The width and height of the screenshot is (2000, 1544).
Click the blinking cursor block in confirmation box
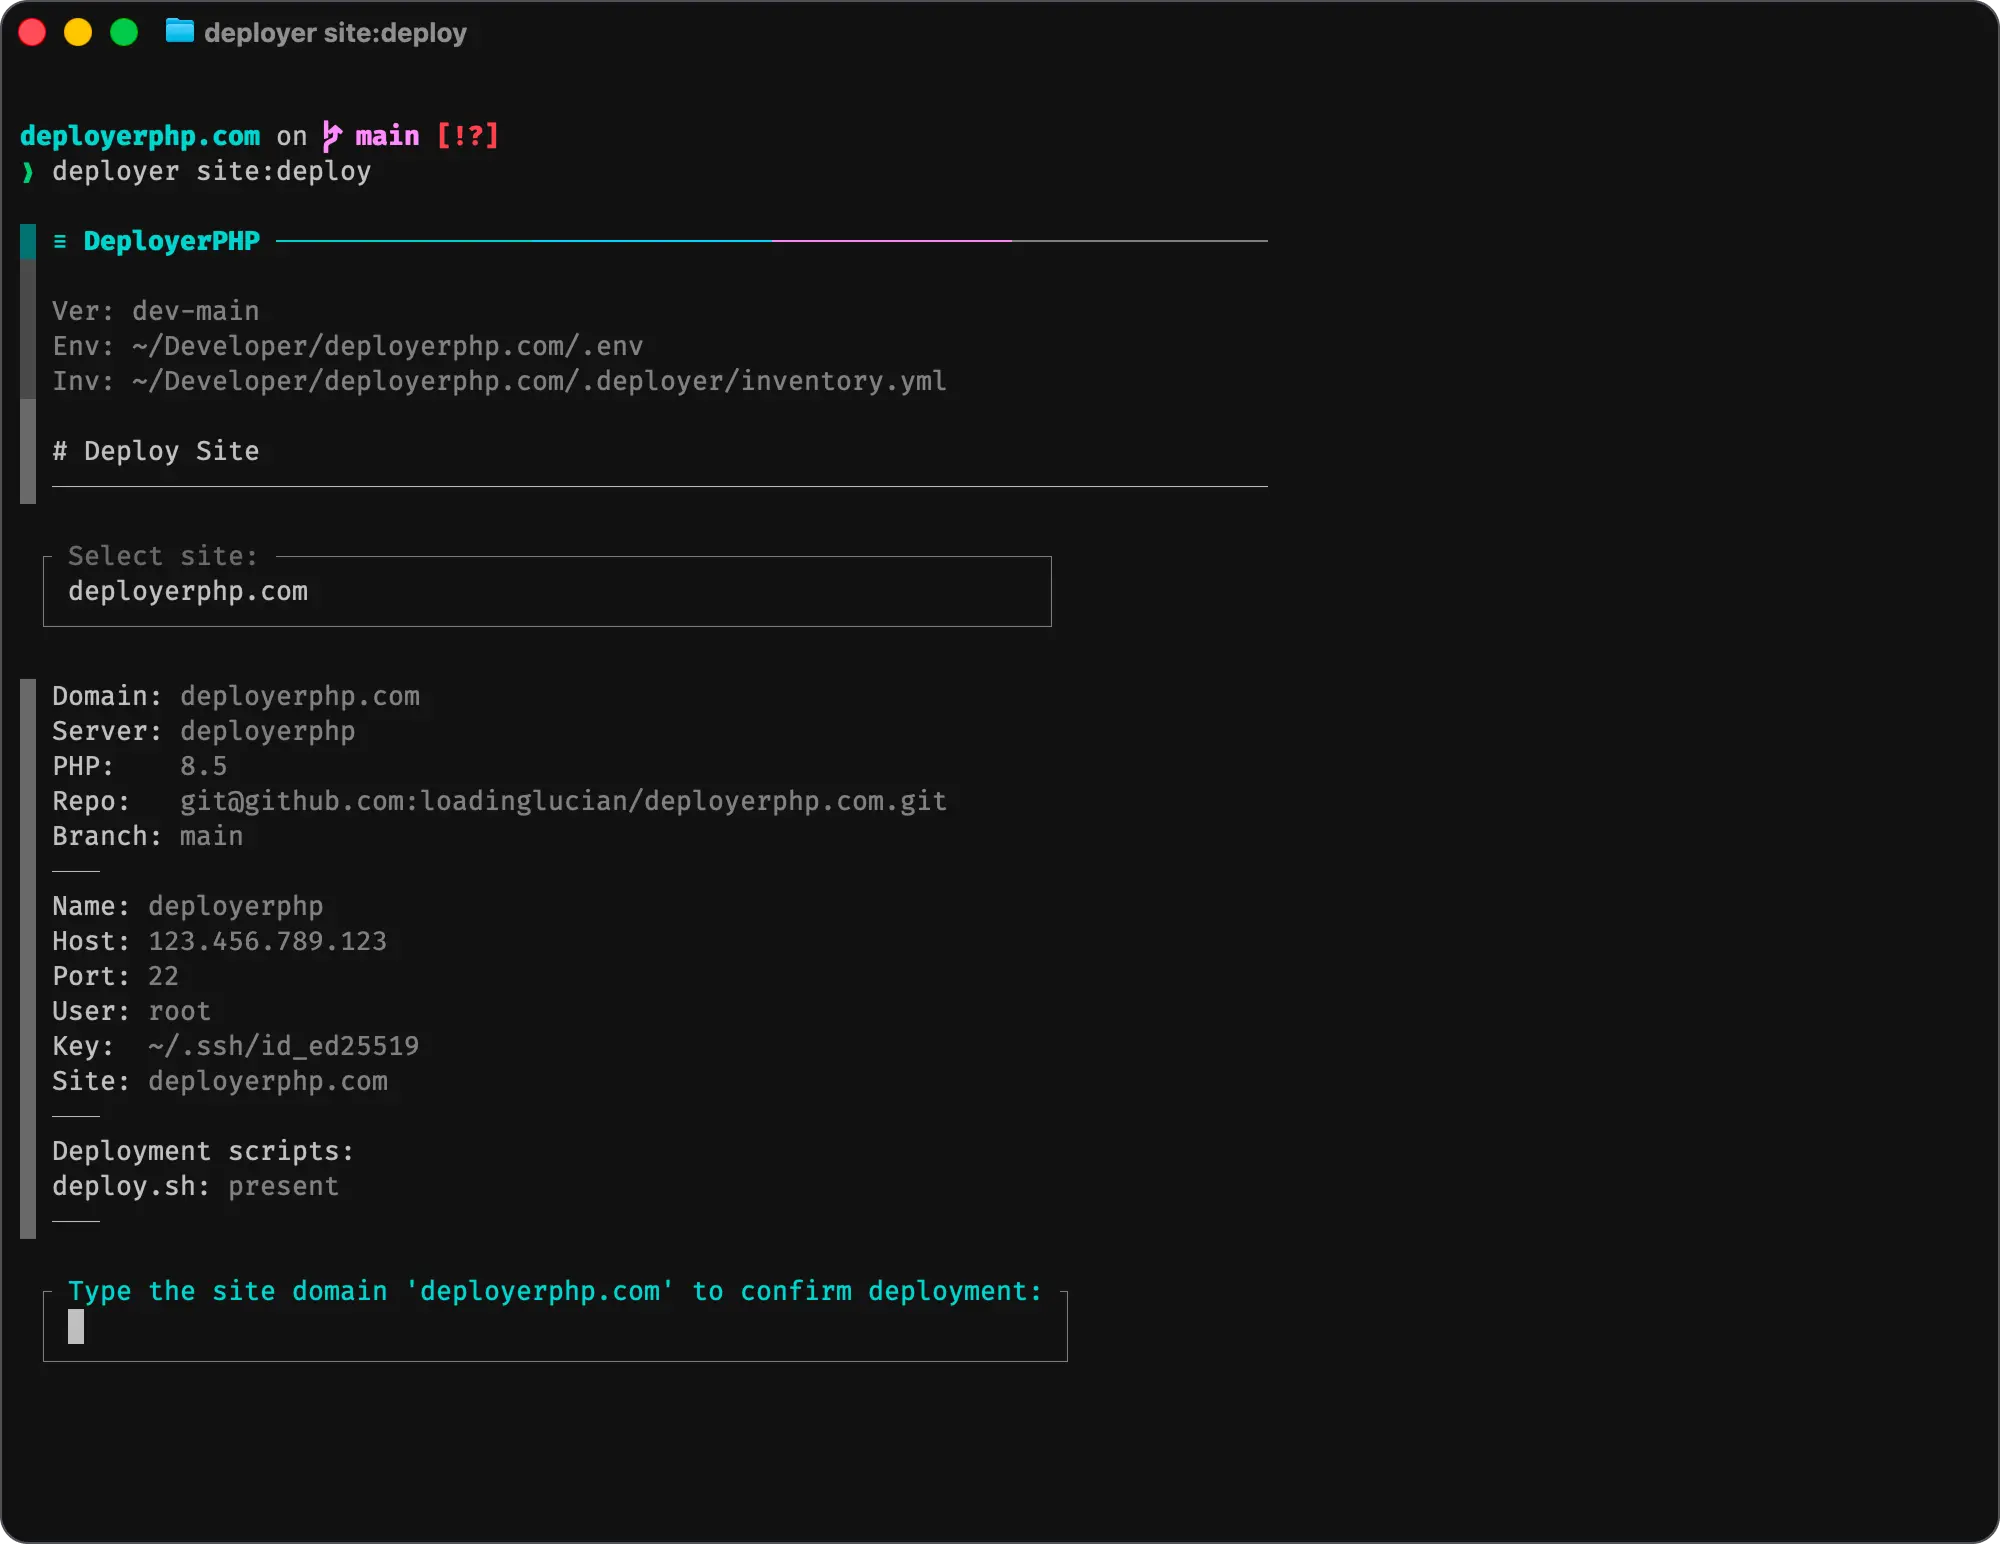pos(76,1328)
